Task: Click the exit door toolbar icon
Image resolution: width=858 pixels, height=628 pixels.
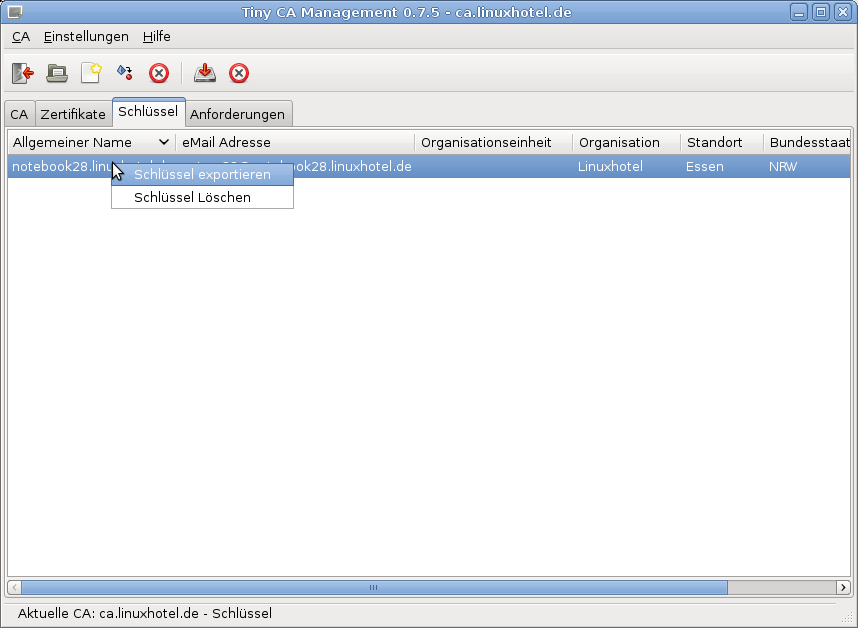Action: 22,73
